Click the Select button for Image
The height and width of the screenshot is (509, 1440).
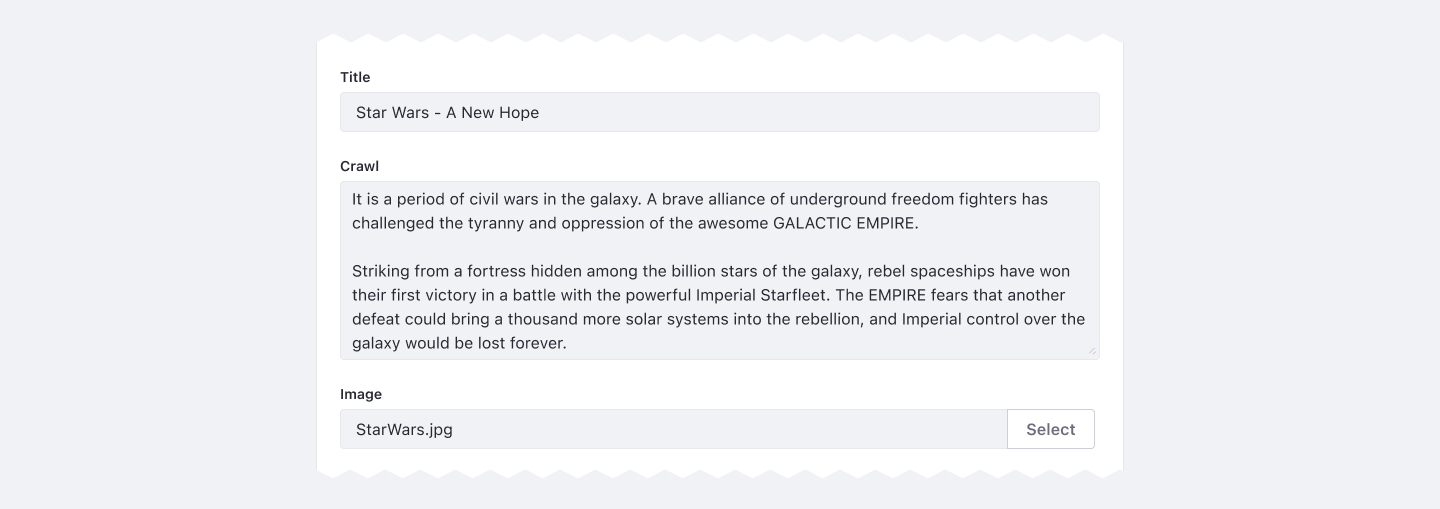coord(1050,429)
